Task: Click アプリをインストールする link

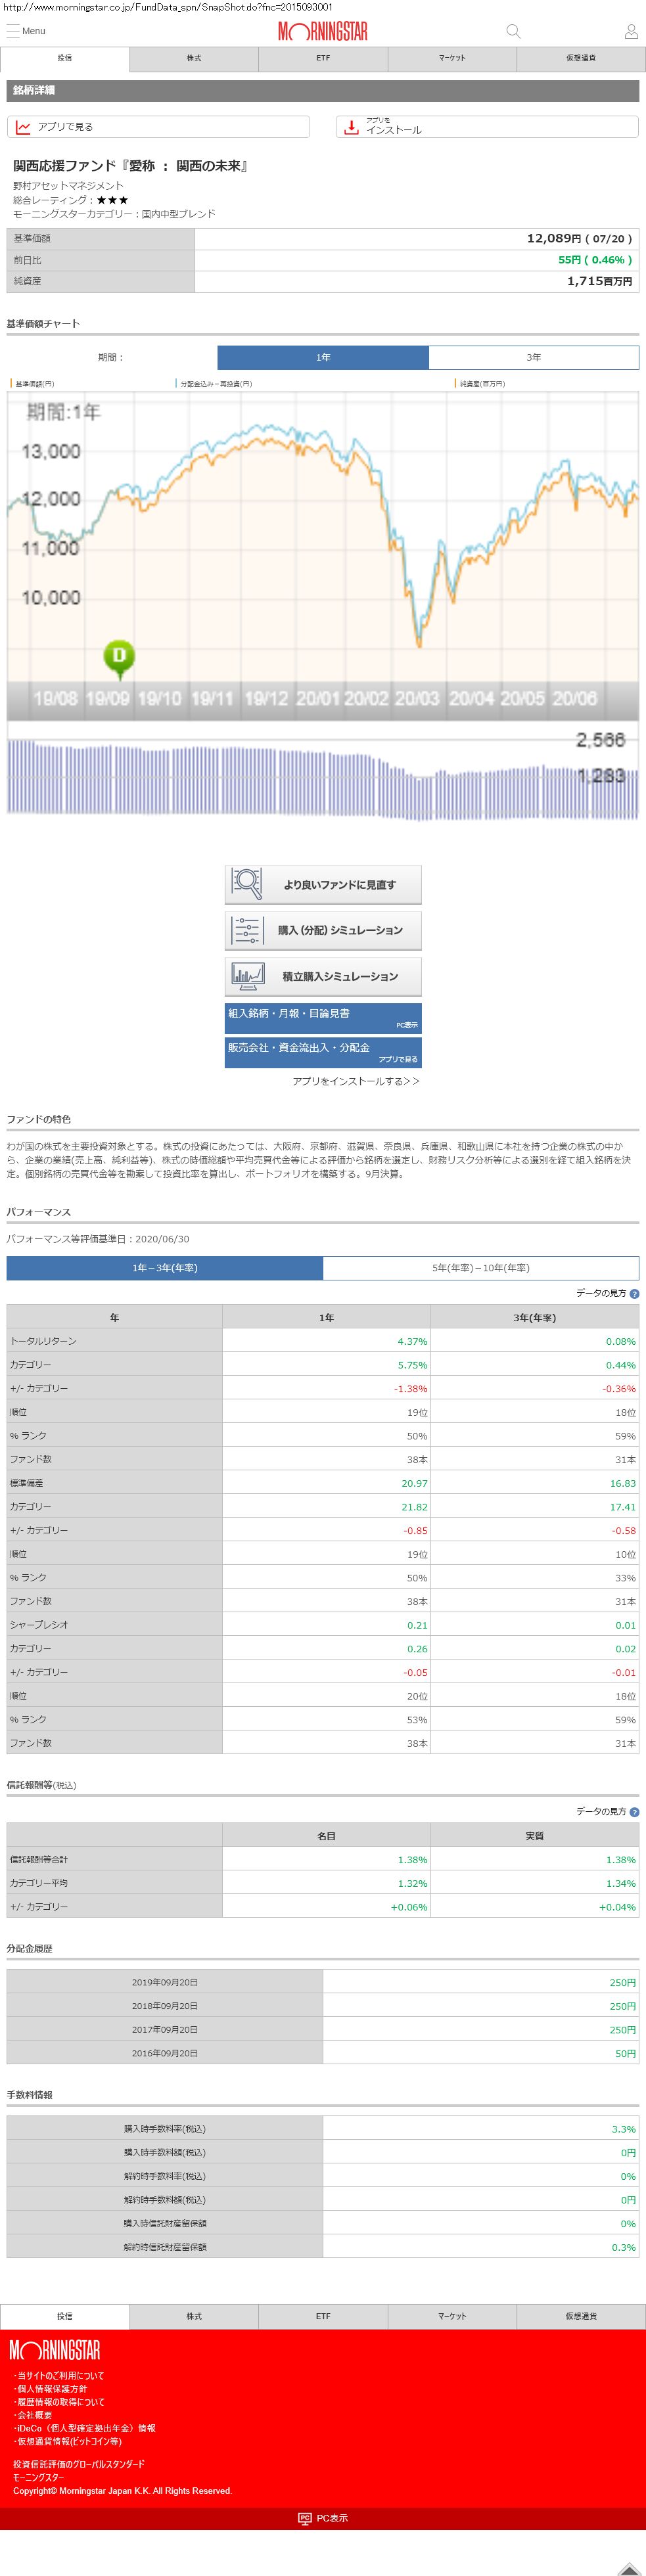Action: click(x=355, y=1081)
